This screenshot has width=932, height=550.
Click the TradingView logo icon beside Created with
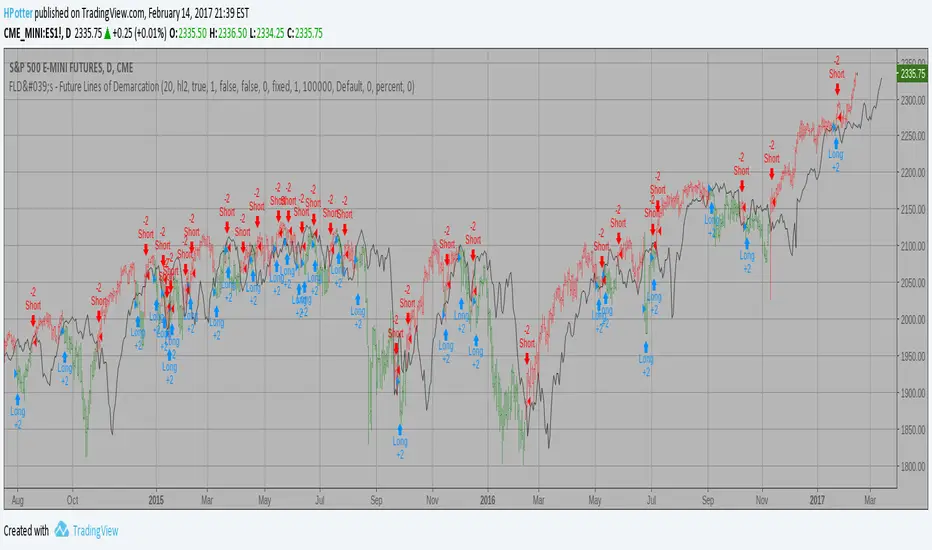tap(62, 530)
